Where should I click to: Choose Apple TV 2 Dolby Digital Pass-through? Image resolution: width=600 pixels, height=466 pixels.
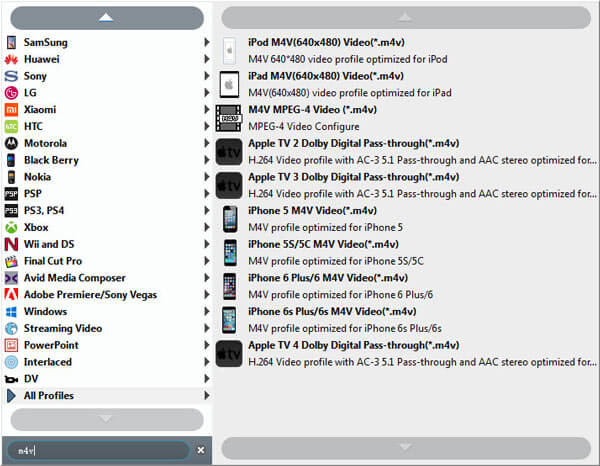click(406, 152)
